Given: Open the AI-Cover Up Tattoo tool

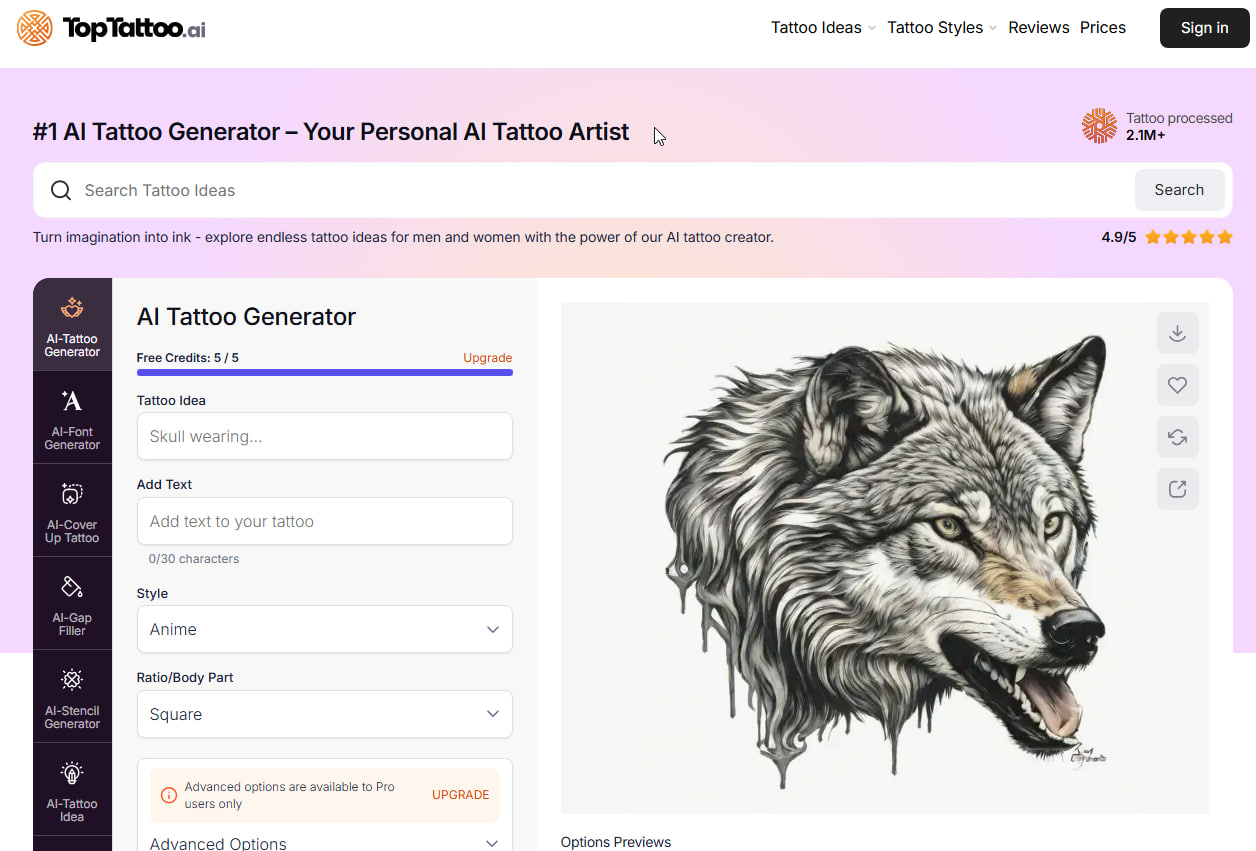Looking at the screenshot, I should [71, 511].
